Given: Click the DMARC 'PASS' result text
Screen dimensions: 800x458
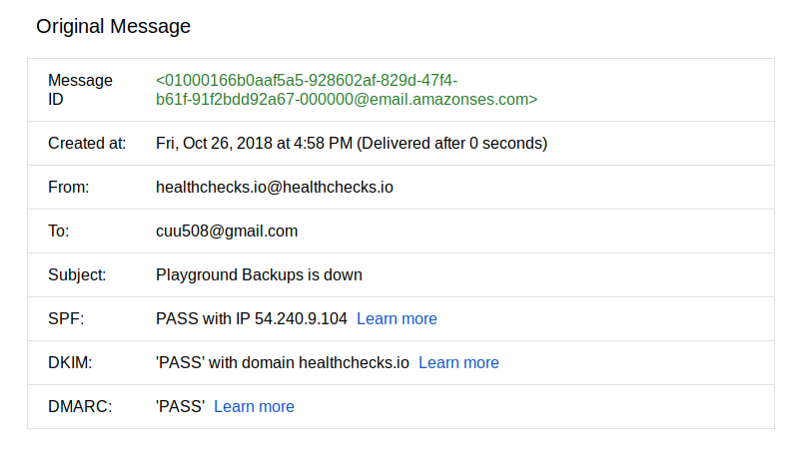Looking at the screenshot, I should 180,407.
